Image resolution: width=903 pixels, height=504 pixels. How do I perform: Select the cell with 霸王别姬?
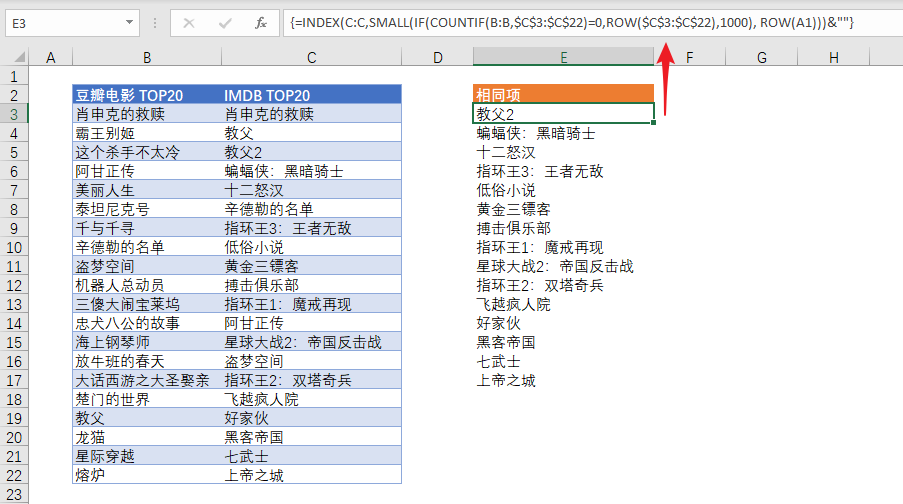click(147, 133)
